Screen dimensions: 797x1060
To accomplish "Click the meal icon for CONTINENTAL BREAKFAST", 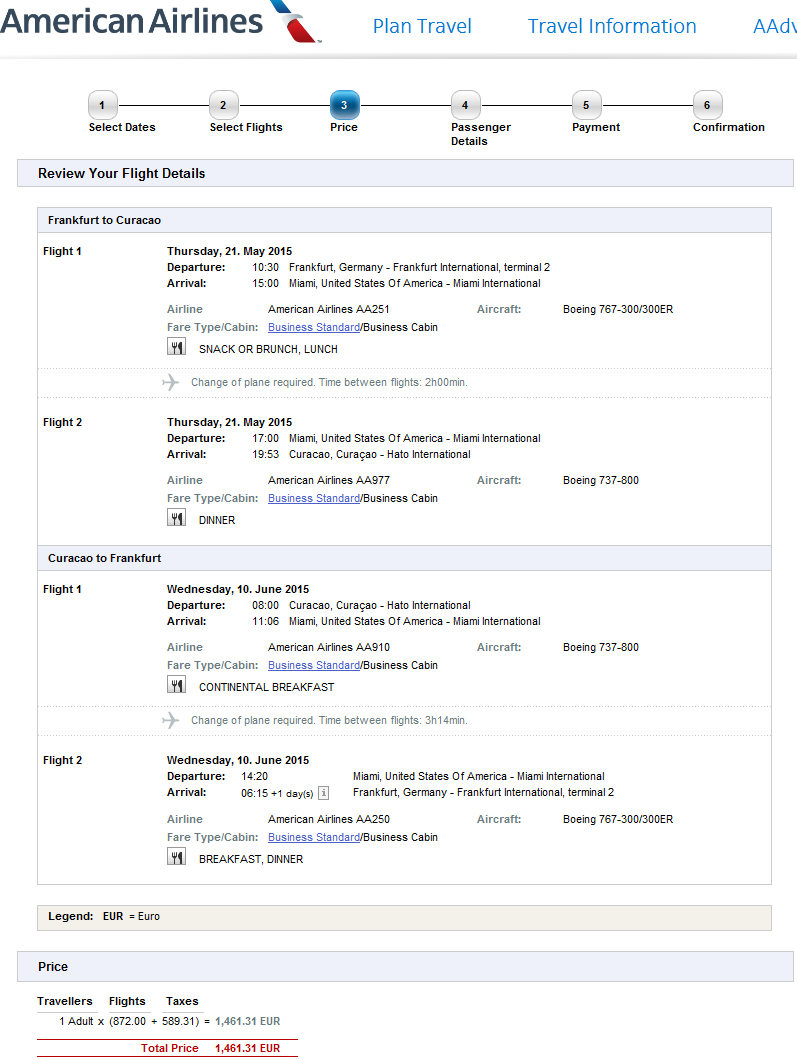I will pyautogui.click(x=176, y=683).
